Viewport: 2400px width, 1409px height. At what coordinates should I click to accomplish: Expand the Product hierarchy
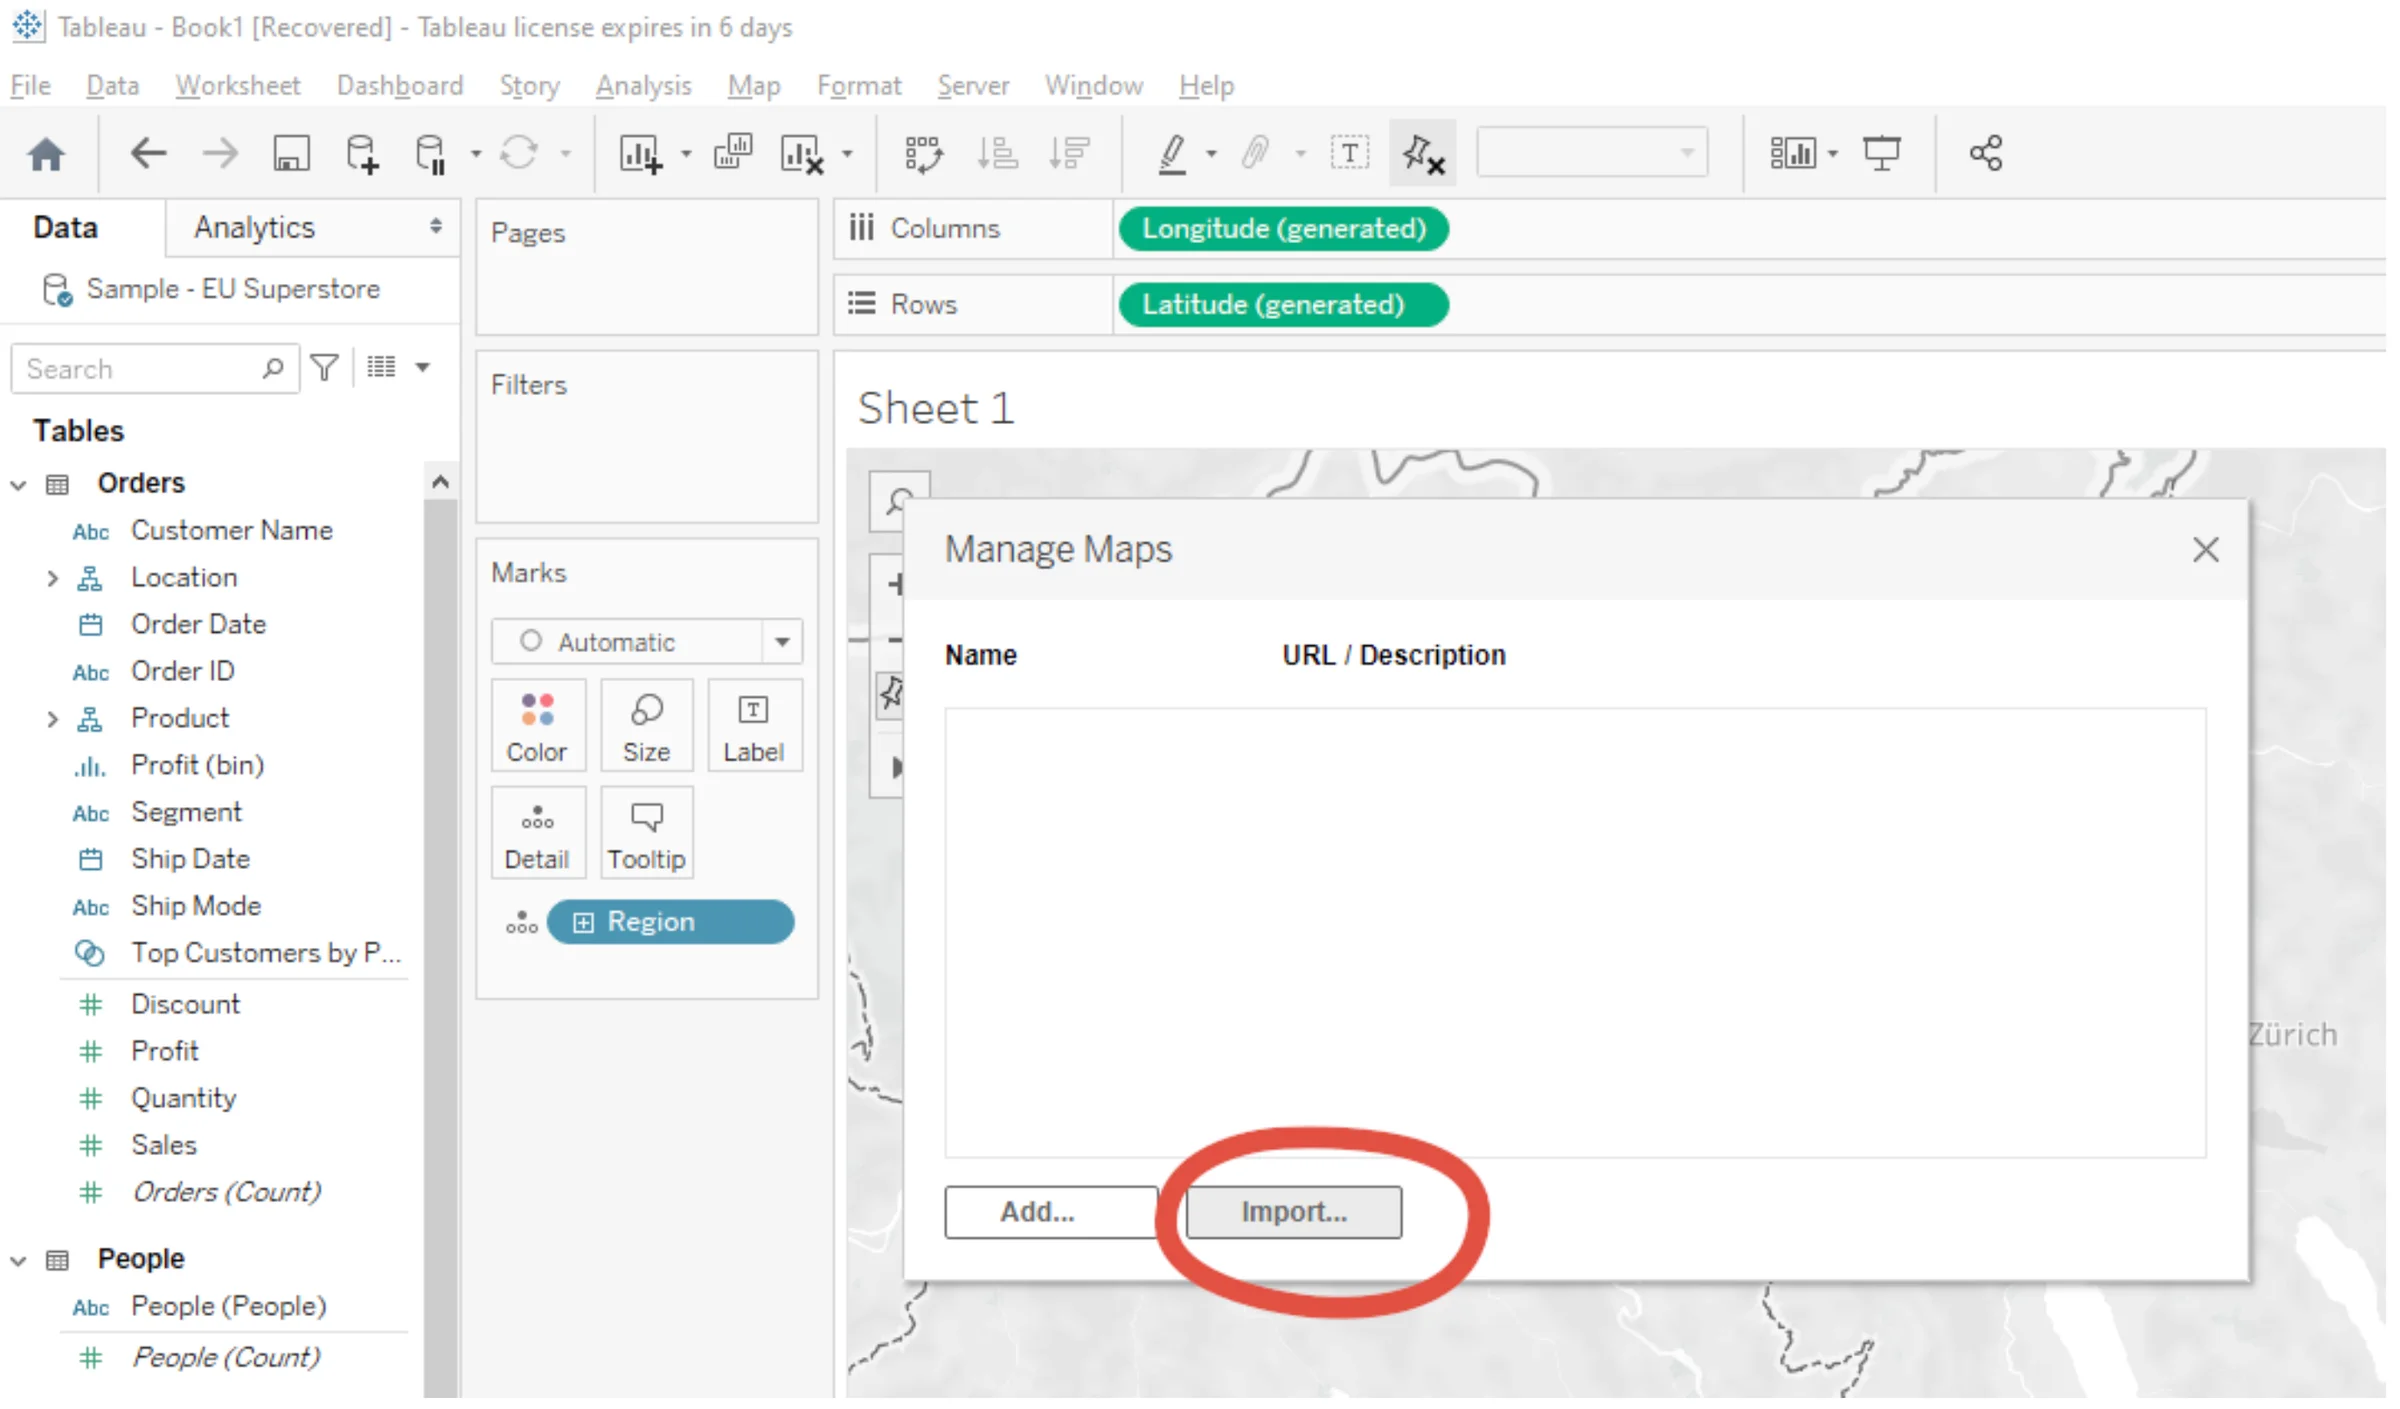tap(53, 719)
